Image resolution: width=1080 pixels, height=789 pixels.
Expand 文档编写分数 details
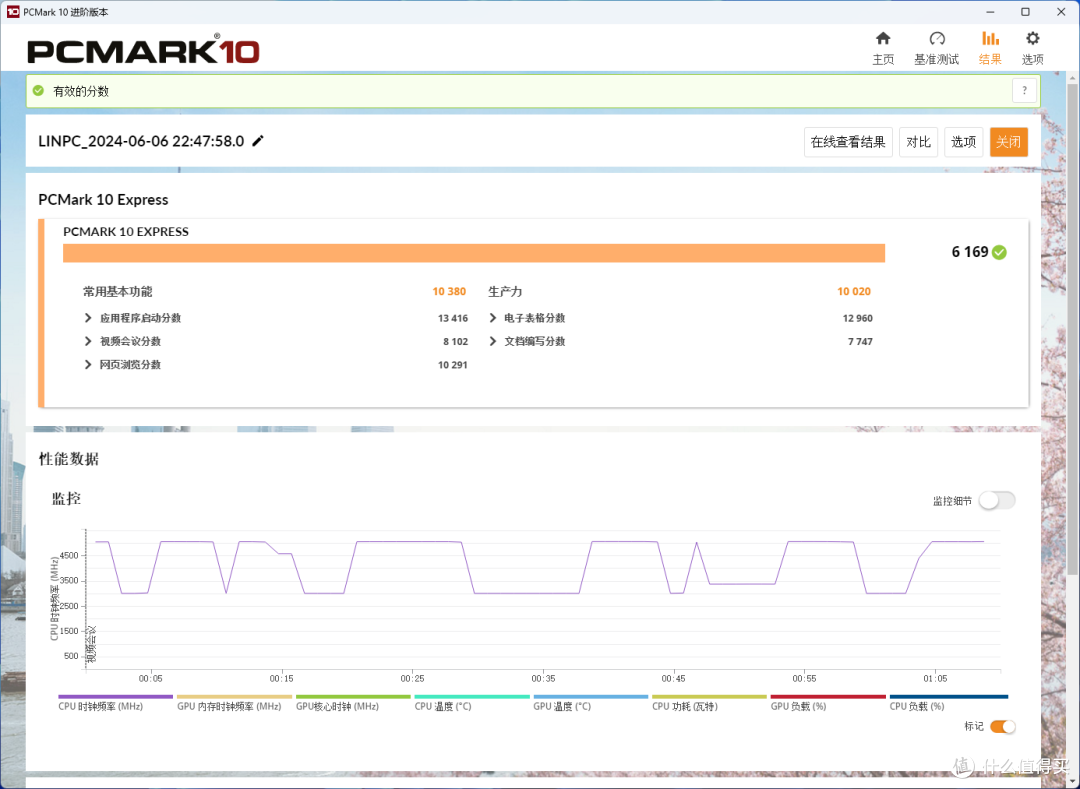click(492, 341)
